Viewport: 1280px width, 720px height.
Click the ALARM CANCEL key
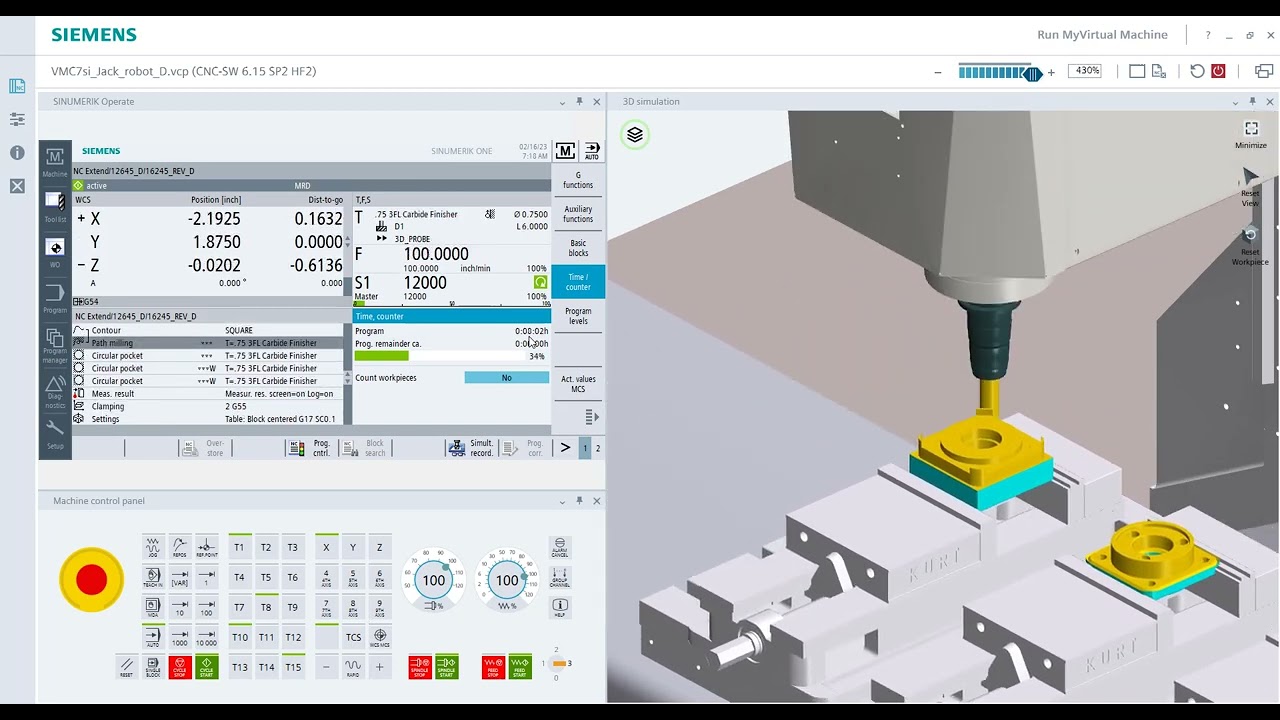click(x=560, y=547)
